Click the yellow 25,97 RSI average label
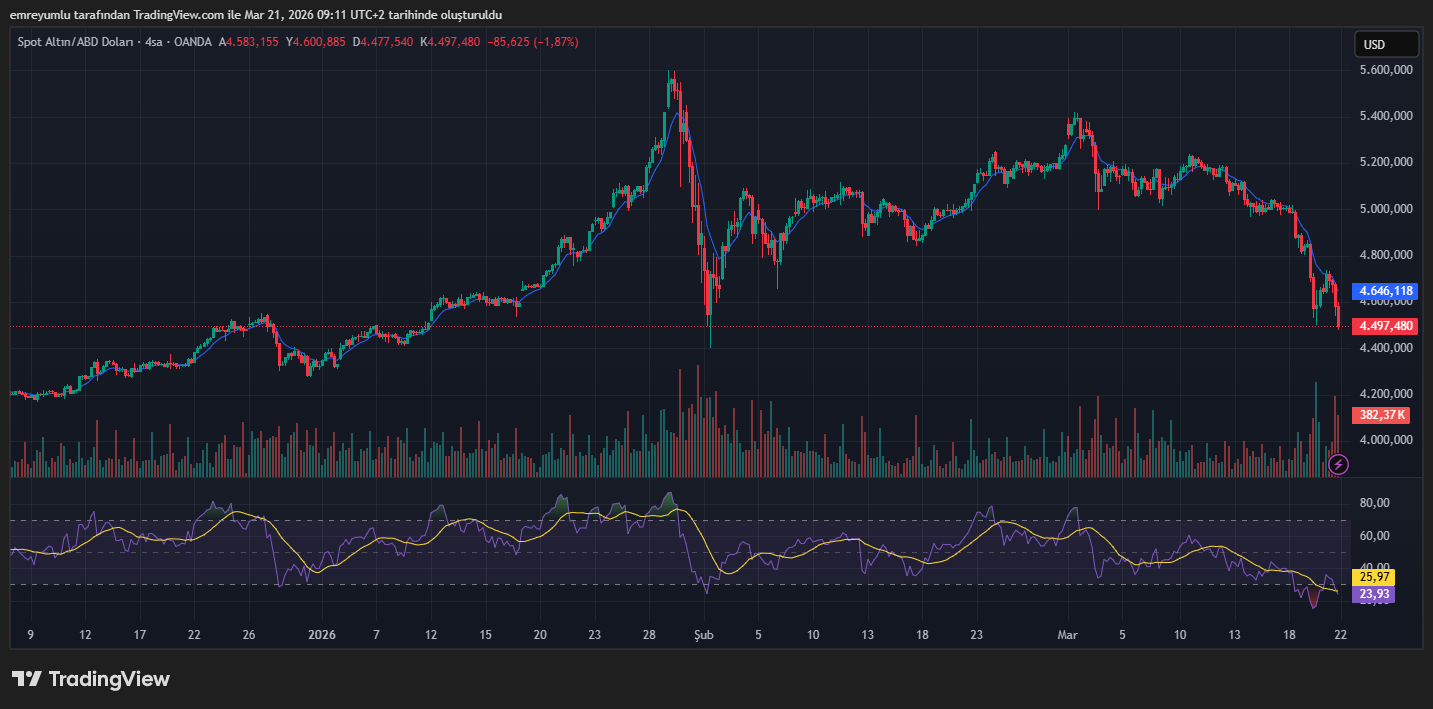The width and height of the screenshot is (1433, 709). (1371, 577)
